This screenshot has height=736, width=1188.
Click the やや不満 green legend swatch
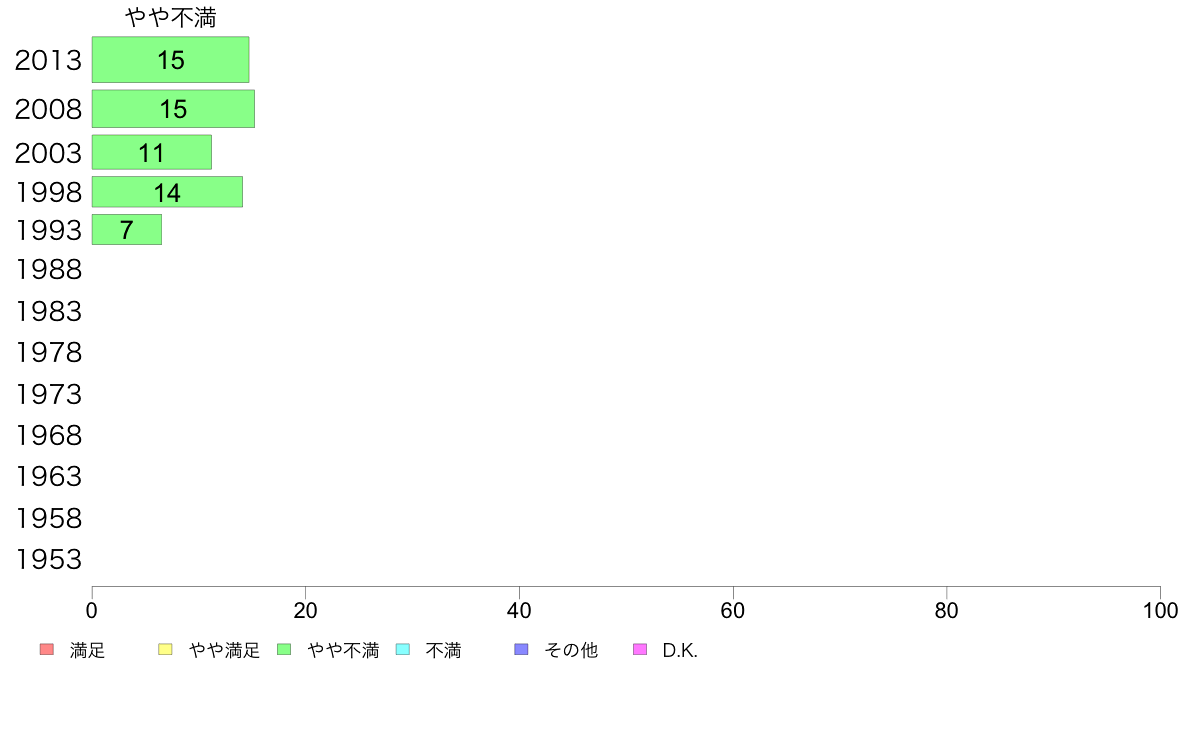[x=284, y=650]
